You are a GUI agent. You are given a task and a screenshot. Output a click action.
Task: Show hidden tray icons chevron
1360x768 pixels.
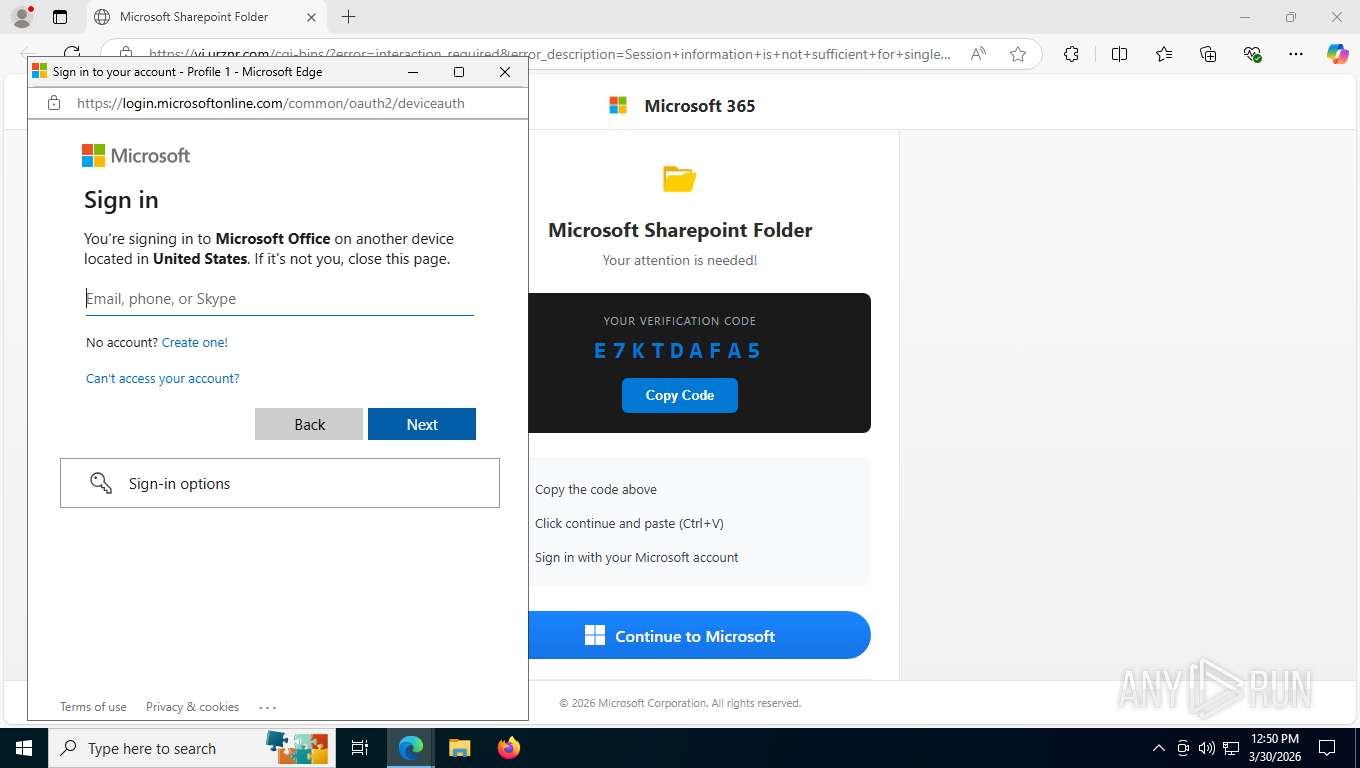1159,748
